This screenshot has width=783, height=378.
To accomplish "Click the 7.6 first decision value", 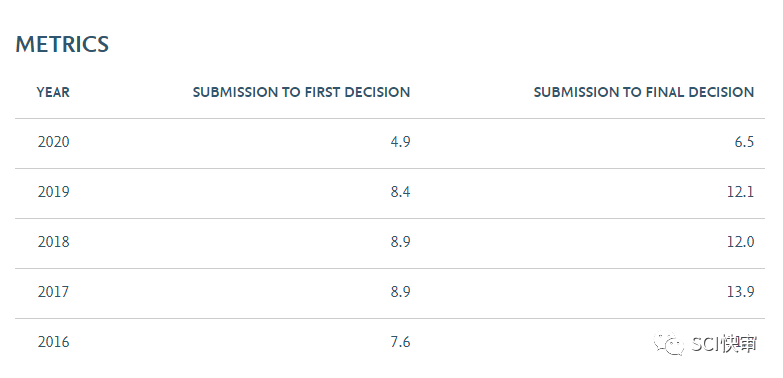I will coord(400,343).
